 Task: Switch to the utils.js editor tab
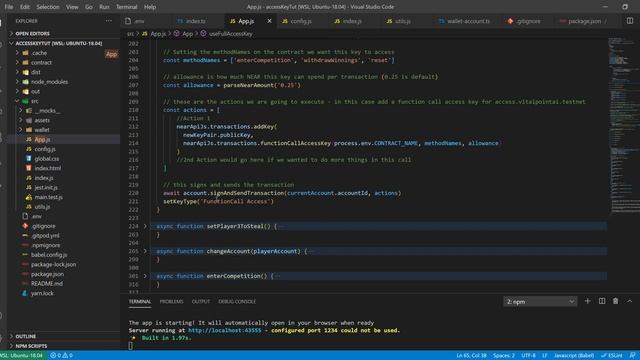[402, 21]
